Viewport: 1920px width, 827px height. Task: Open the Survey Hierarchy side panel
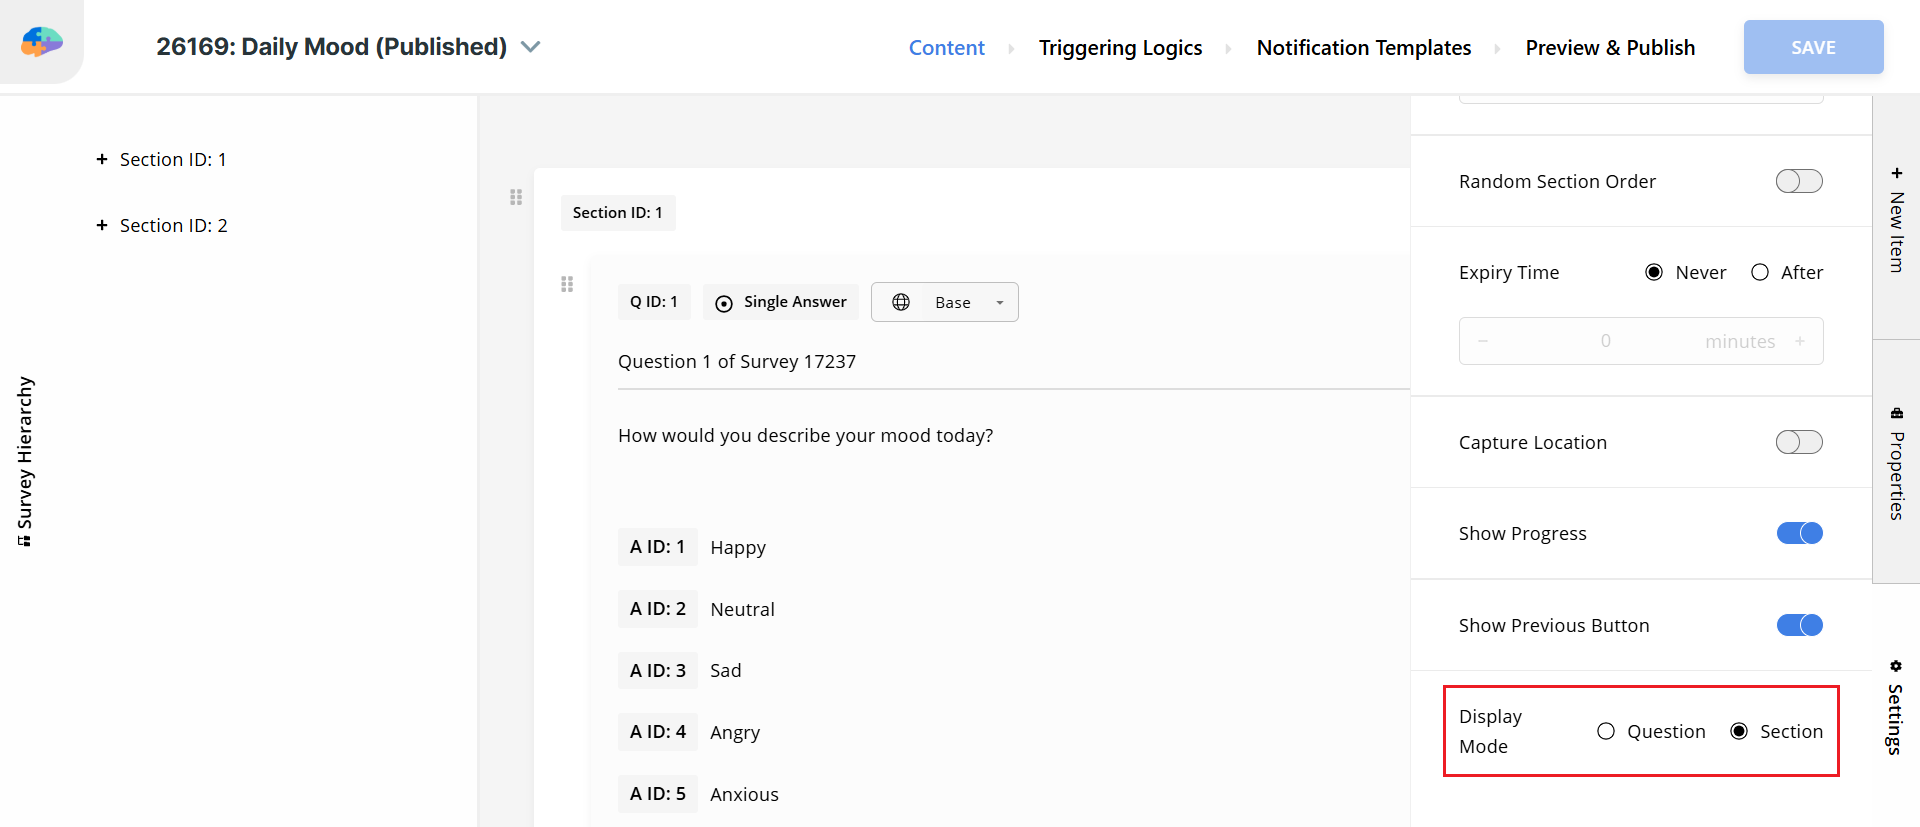[25, 461]
